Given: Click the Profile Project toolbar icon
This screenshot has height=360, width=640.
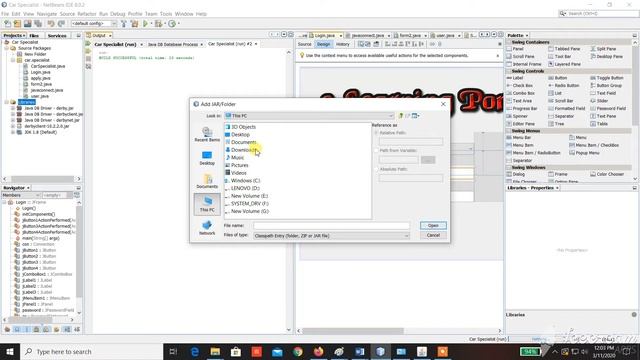Looking at the screenshot, I should coord(172,24).
